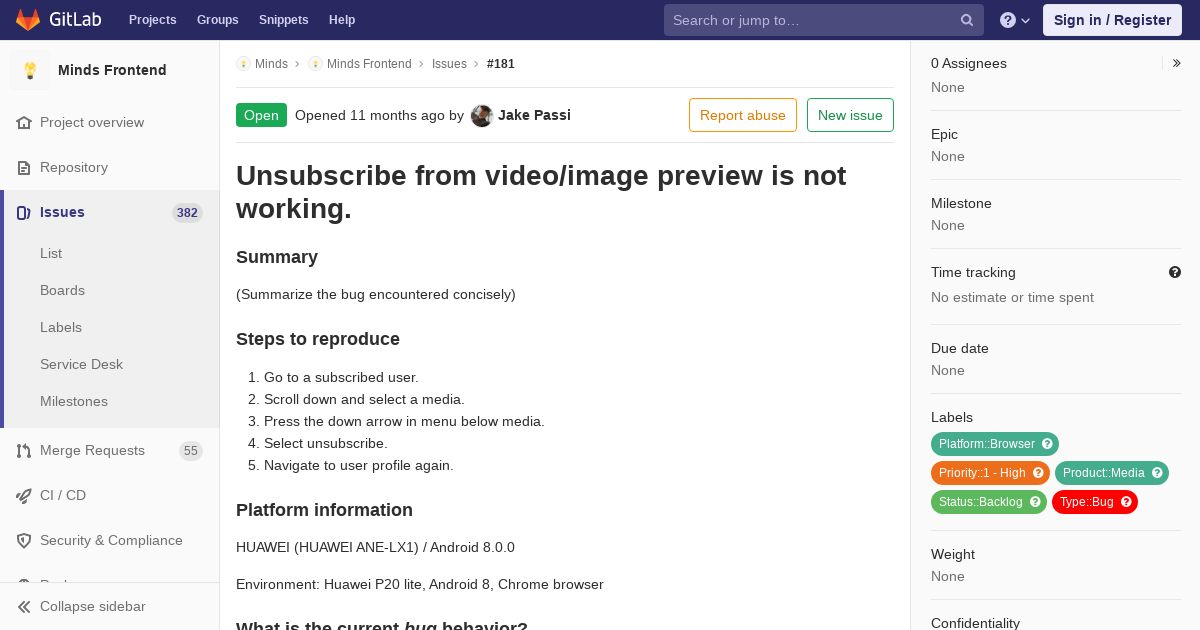
Task: Click Jake Passi's avatar image
Action: (x=482, y=116)
